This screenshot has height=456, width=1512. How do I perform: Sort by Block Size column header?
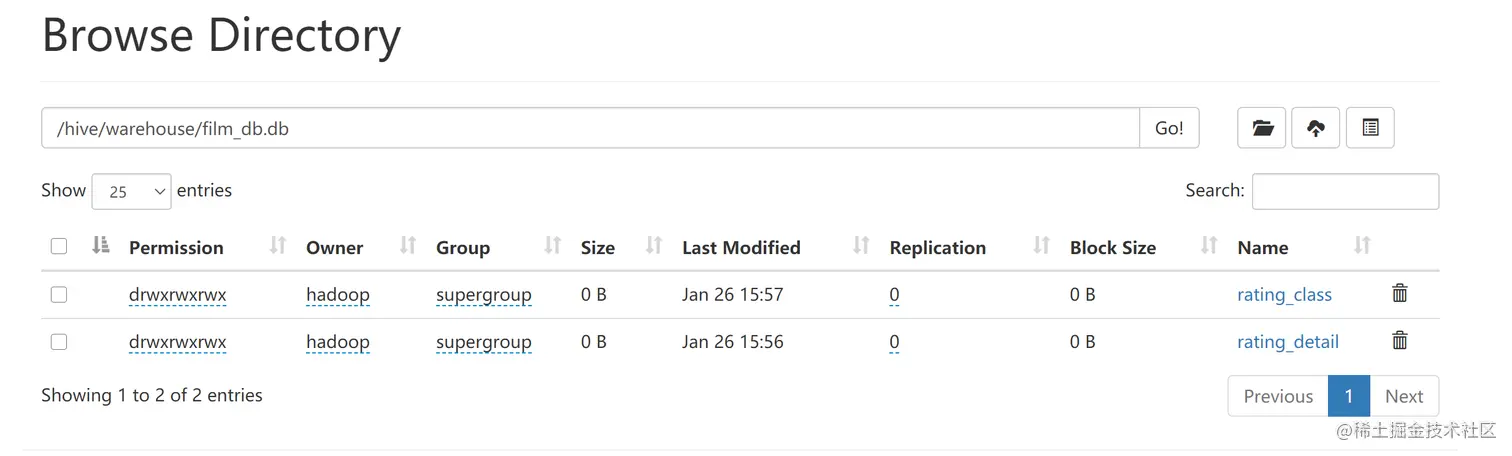(1112, 247)
